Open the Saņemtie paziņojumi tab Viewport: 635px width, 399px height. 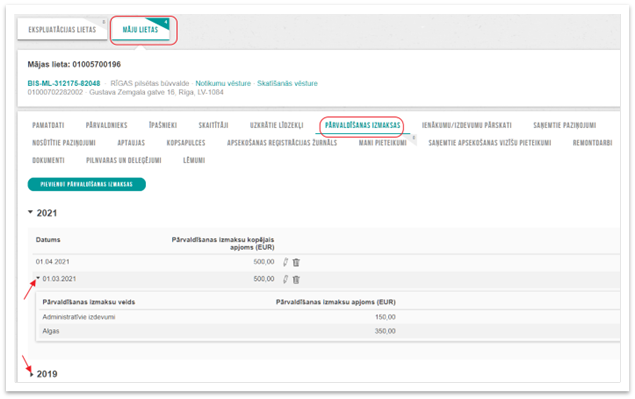(565, 125)
